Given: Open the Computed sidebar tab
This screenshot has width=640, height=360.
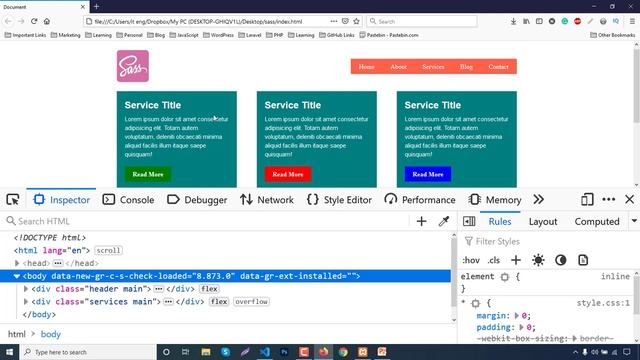Looking at the screenshot, I should [x=597, y=221].
